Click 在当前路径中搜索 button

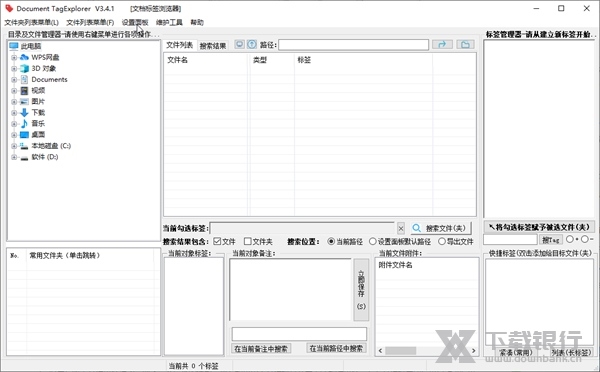tap(336, 348)
